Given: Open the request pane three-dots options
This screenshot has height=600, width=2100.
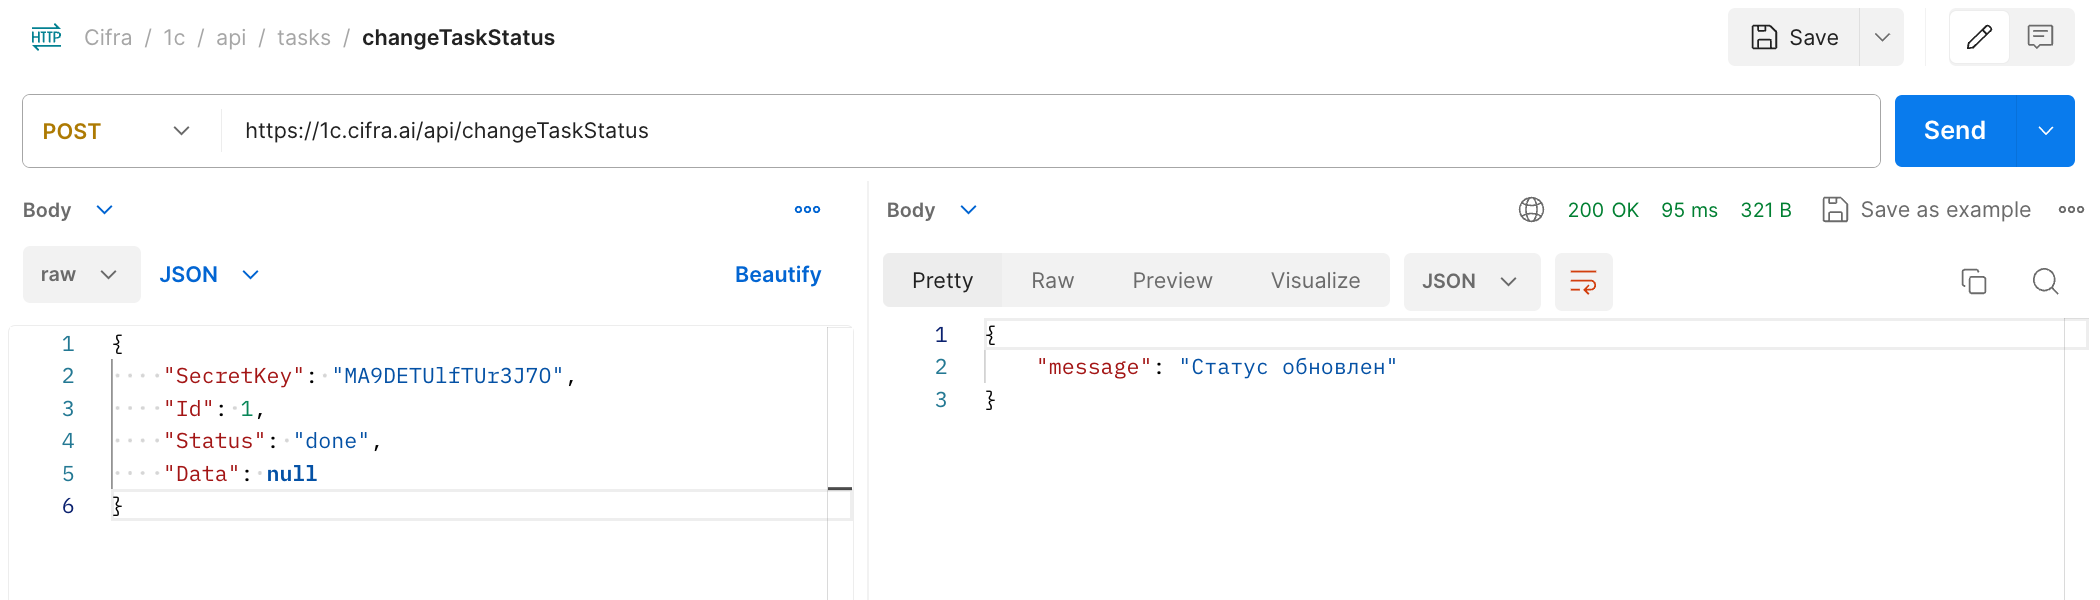Looking at the screenshot, I should (807, 210).
